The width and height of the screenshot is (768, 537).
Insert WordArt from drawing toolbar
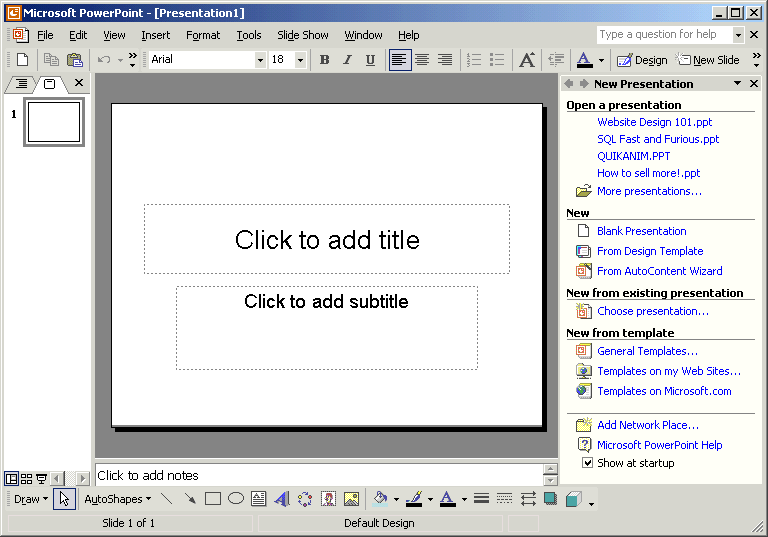click(282, 499)
